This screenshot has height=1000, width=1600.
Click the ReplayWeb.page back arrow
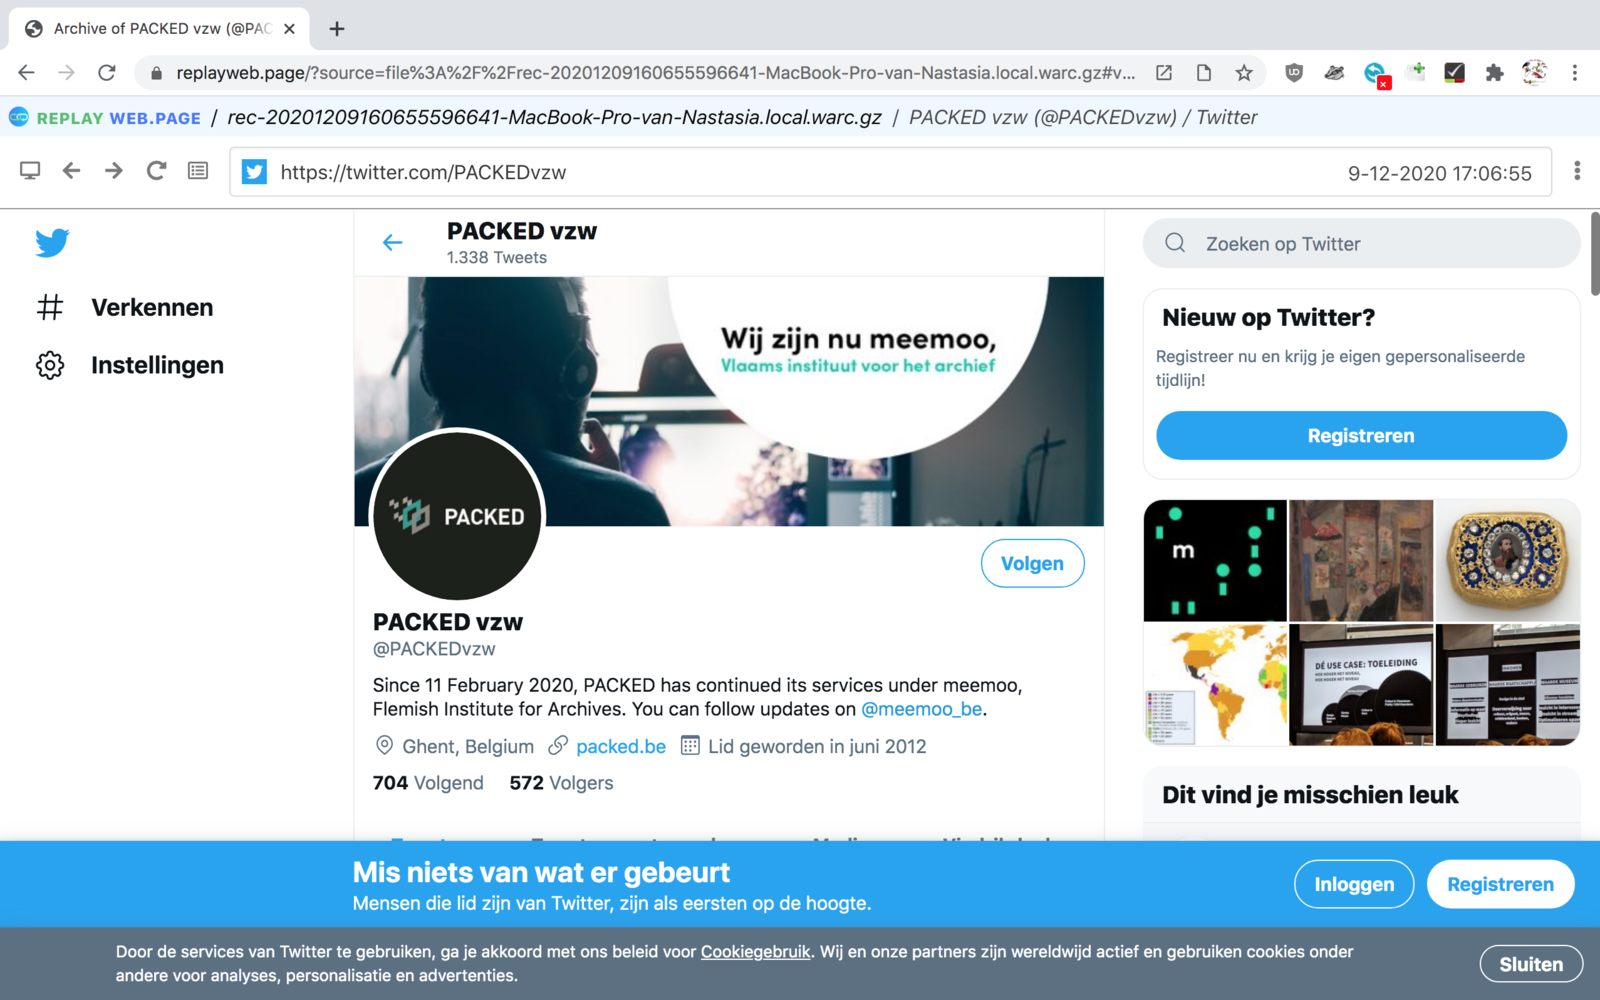click(x=71, y=171)
